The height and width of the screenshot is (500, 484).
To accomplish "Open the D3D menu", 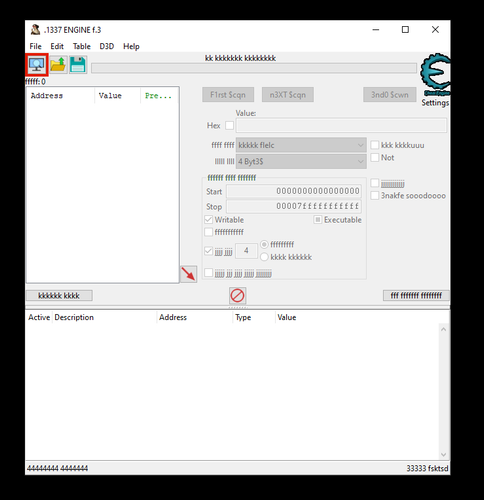I will (x=107, y=46).
